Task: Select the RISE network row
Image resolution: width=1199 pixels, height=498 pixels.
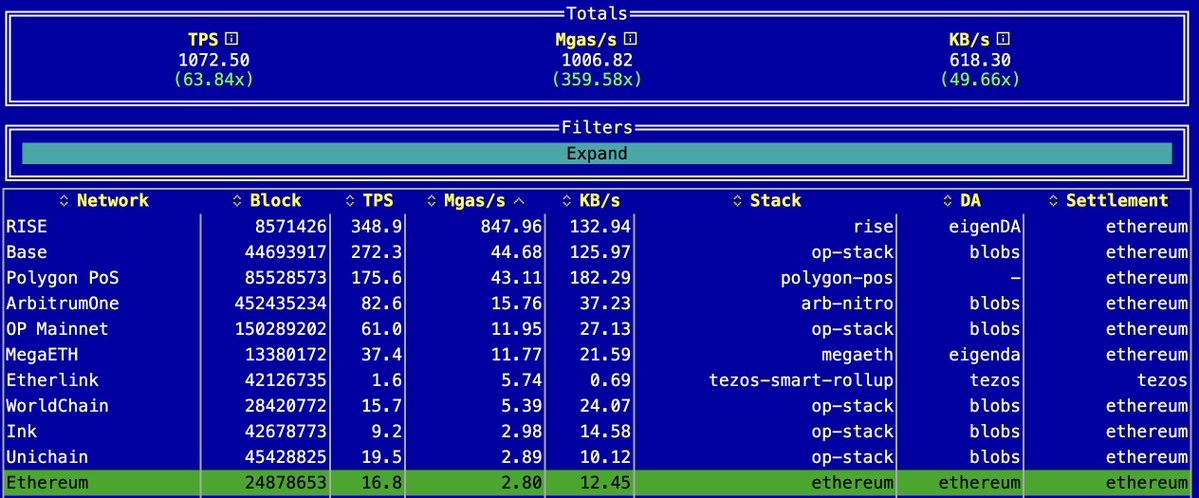Action: (596, 226)
